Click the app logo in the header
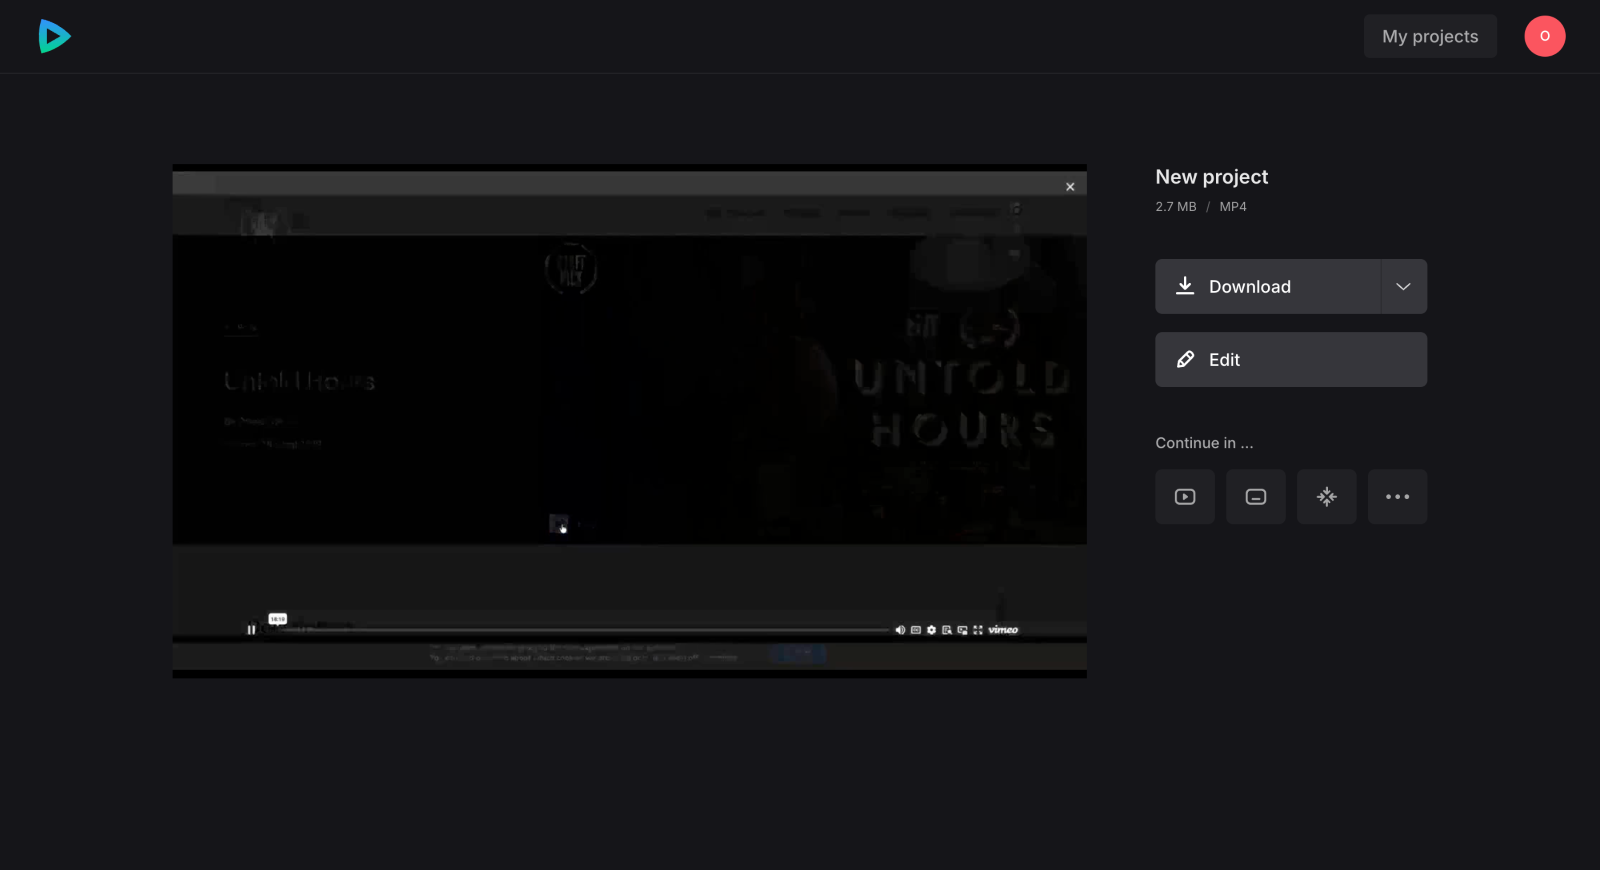Screen dimensions: 1600x870 54,36
